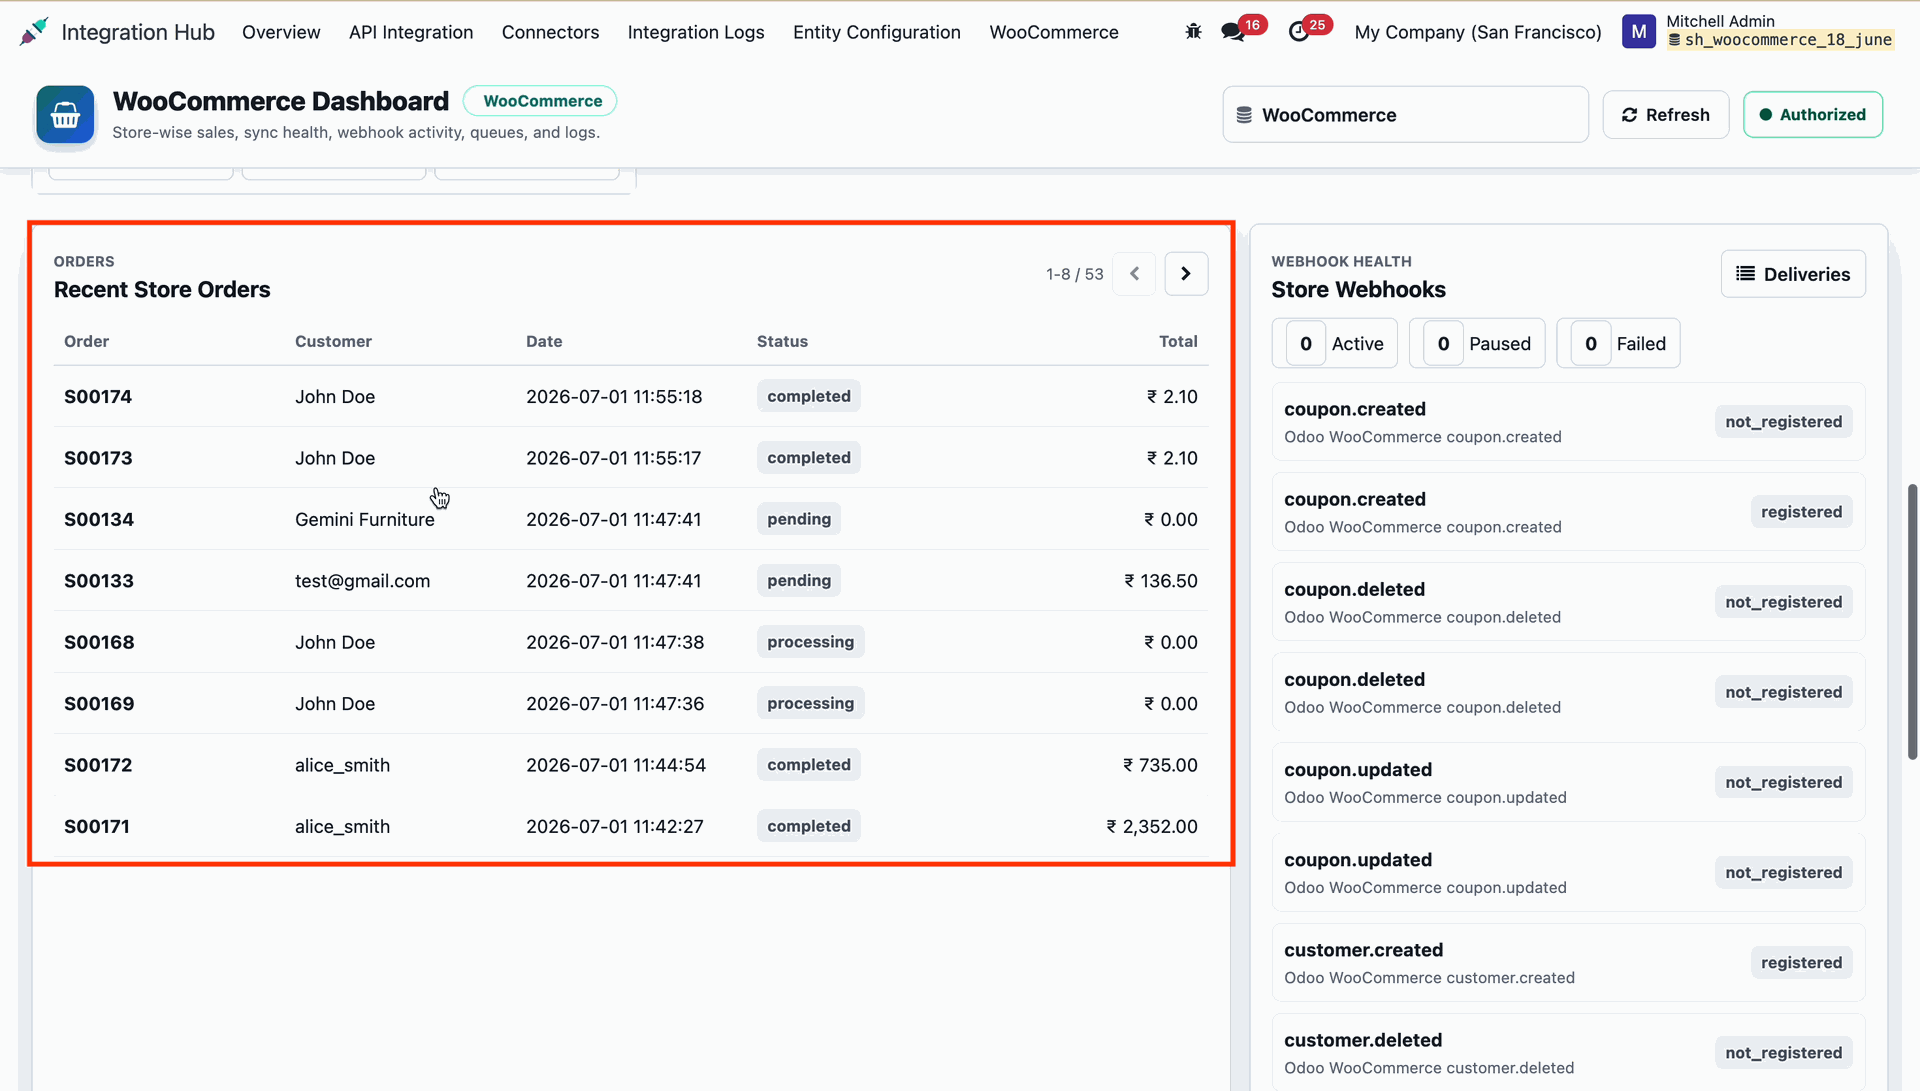
Task: Click the ₹ 2,352.00 total of S00171
Action: click(1151, 827)
